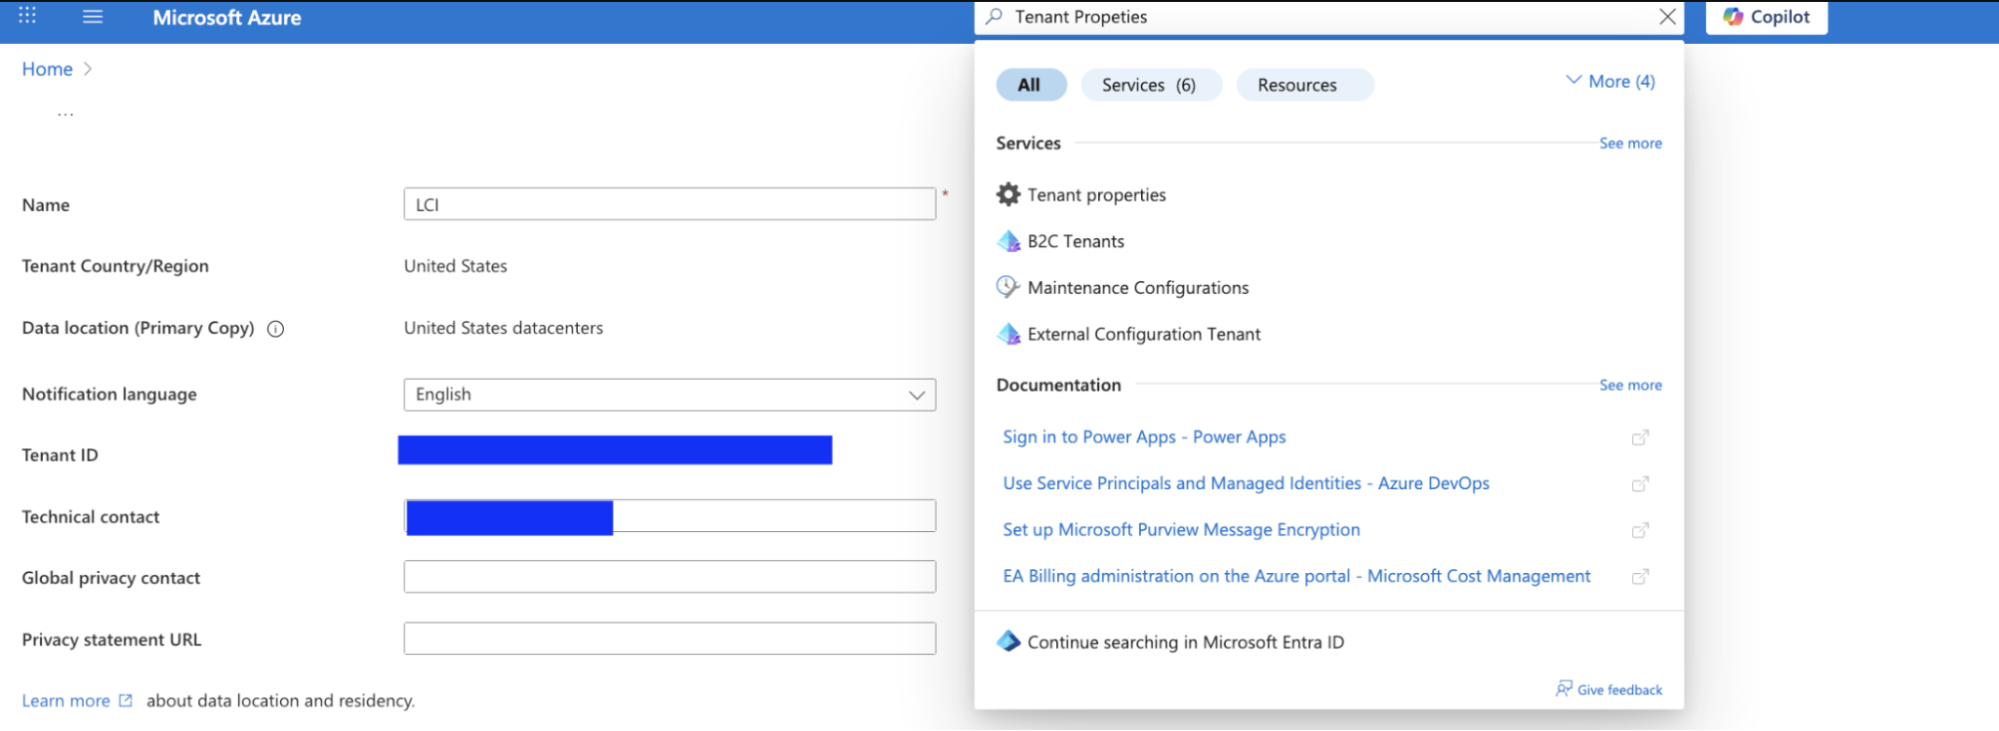Select the All filter tab
Image resolution: width=1999 pixels, height=731 pixels.
1029,85
